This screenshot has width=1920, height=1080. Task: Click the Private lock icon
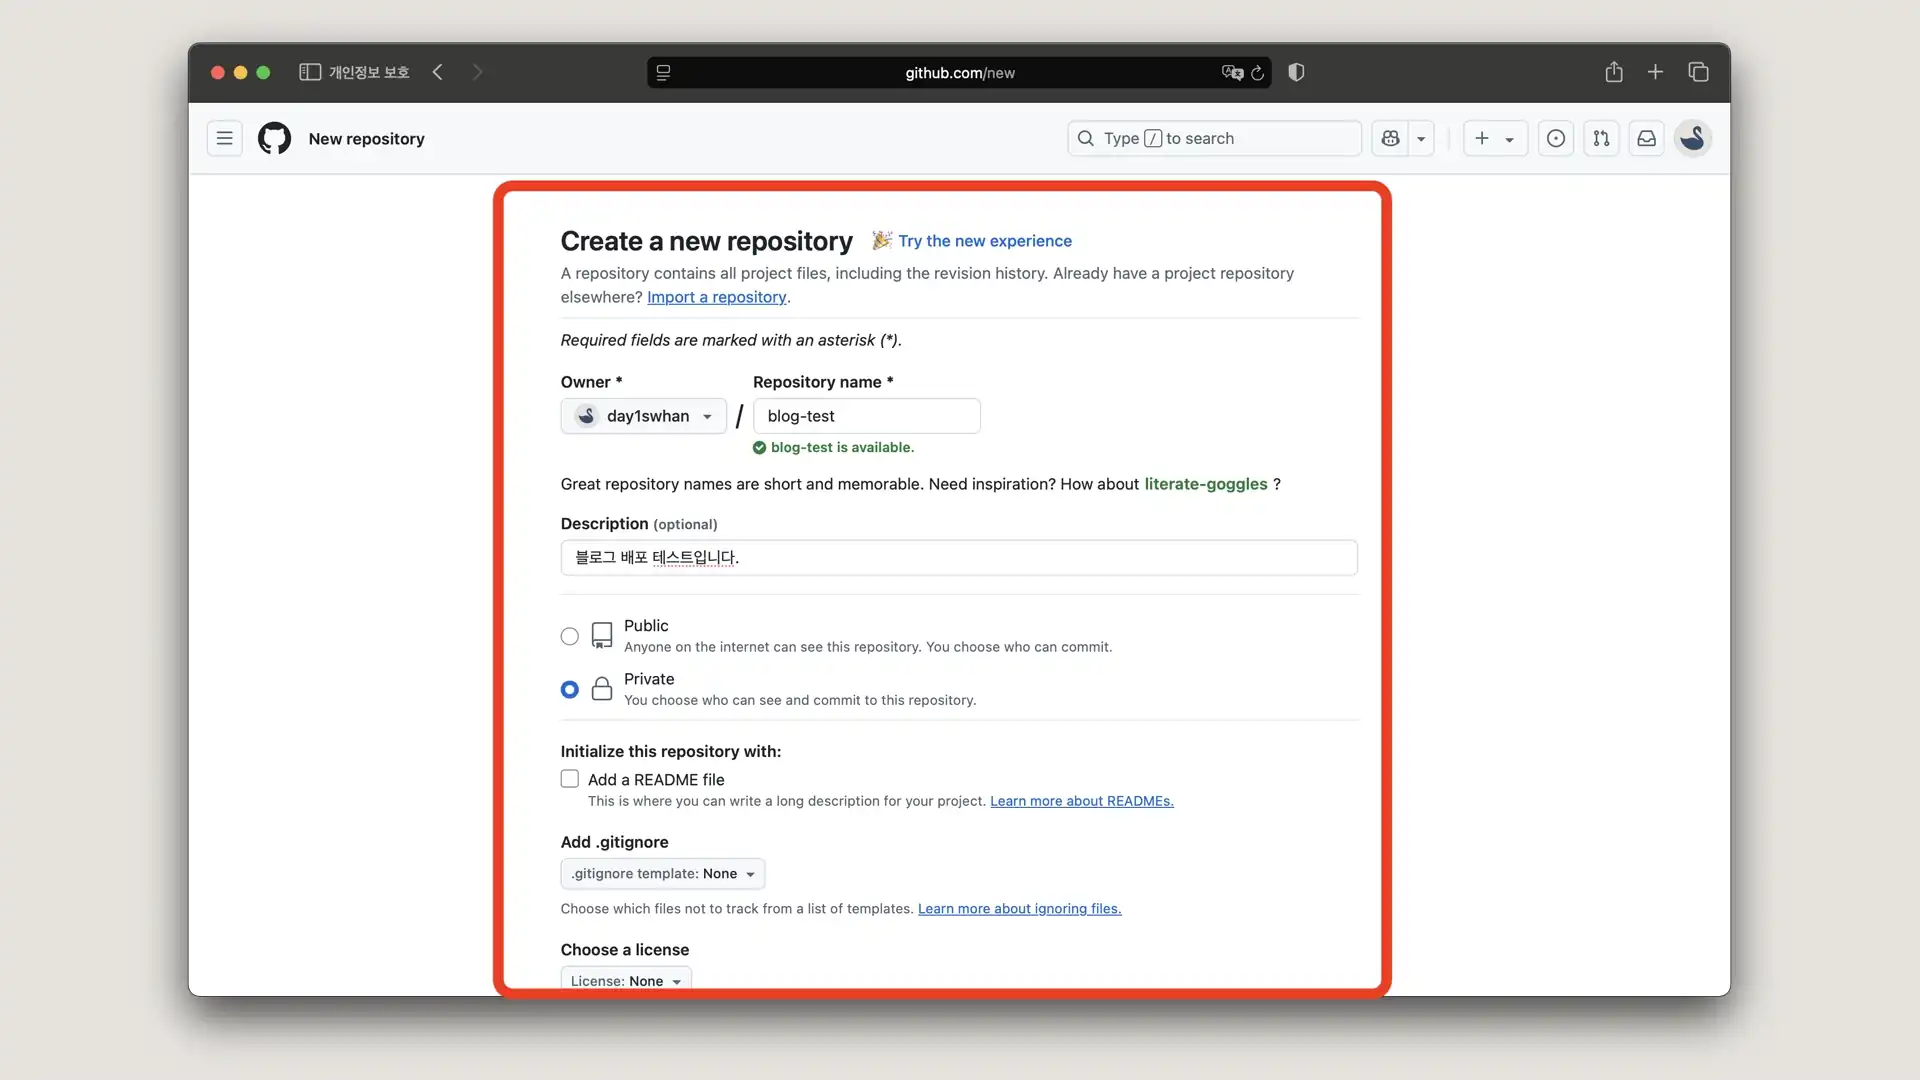pos(602,688)
